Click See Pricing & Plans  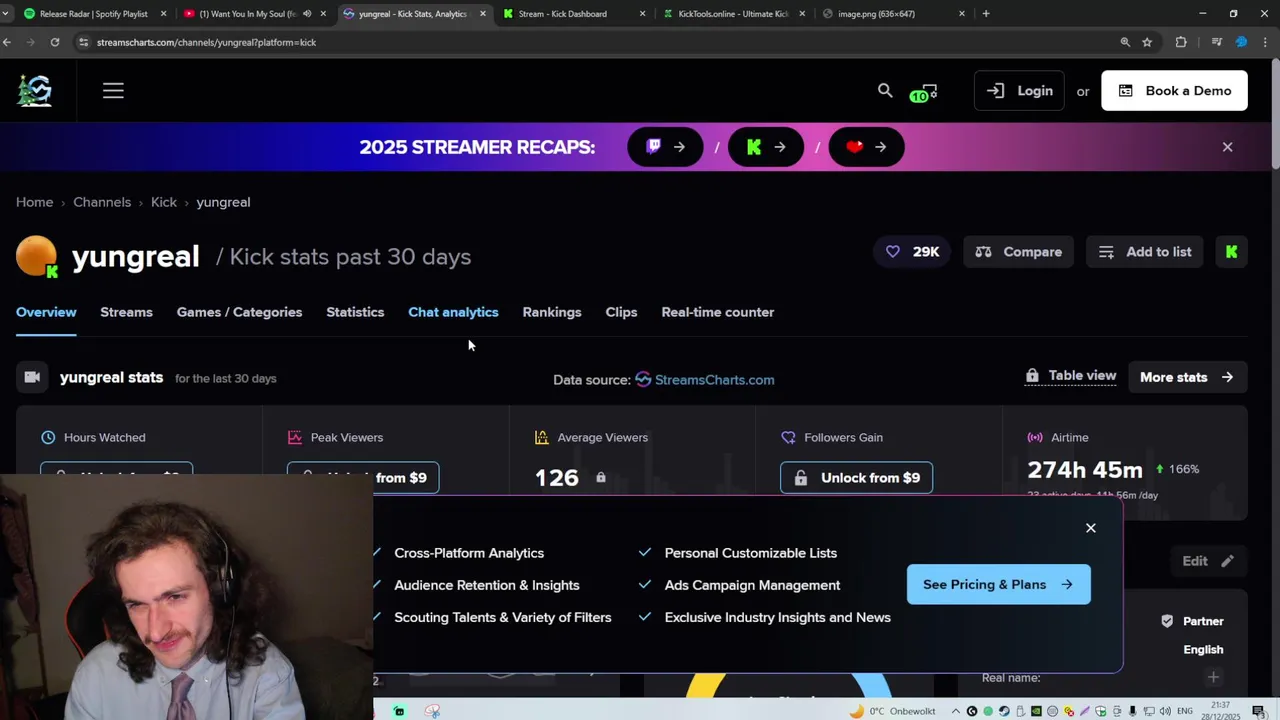click(998, 585)
